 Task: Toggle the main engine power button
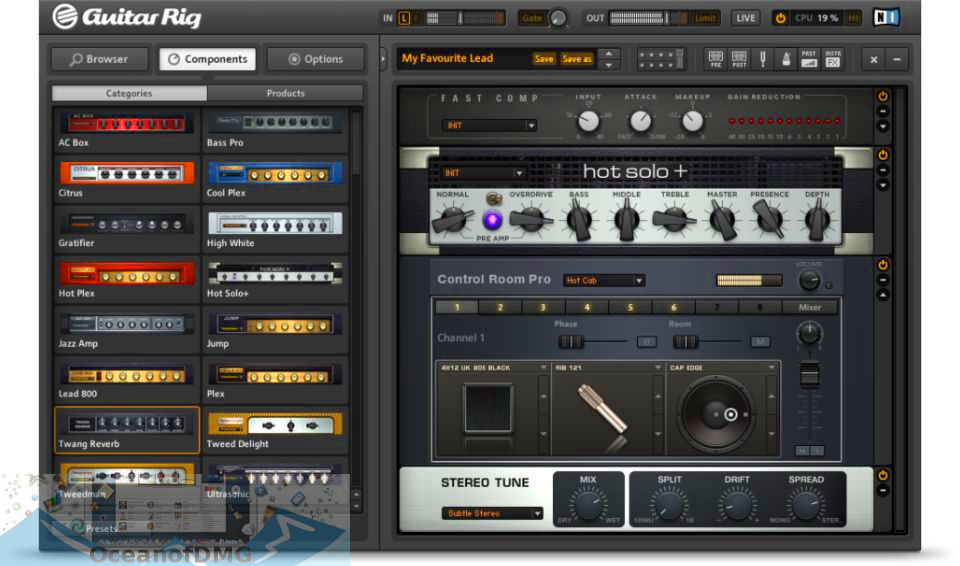[781, 18]
